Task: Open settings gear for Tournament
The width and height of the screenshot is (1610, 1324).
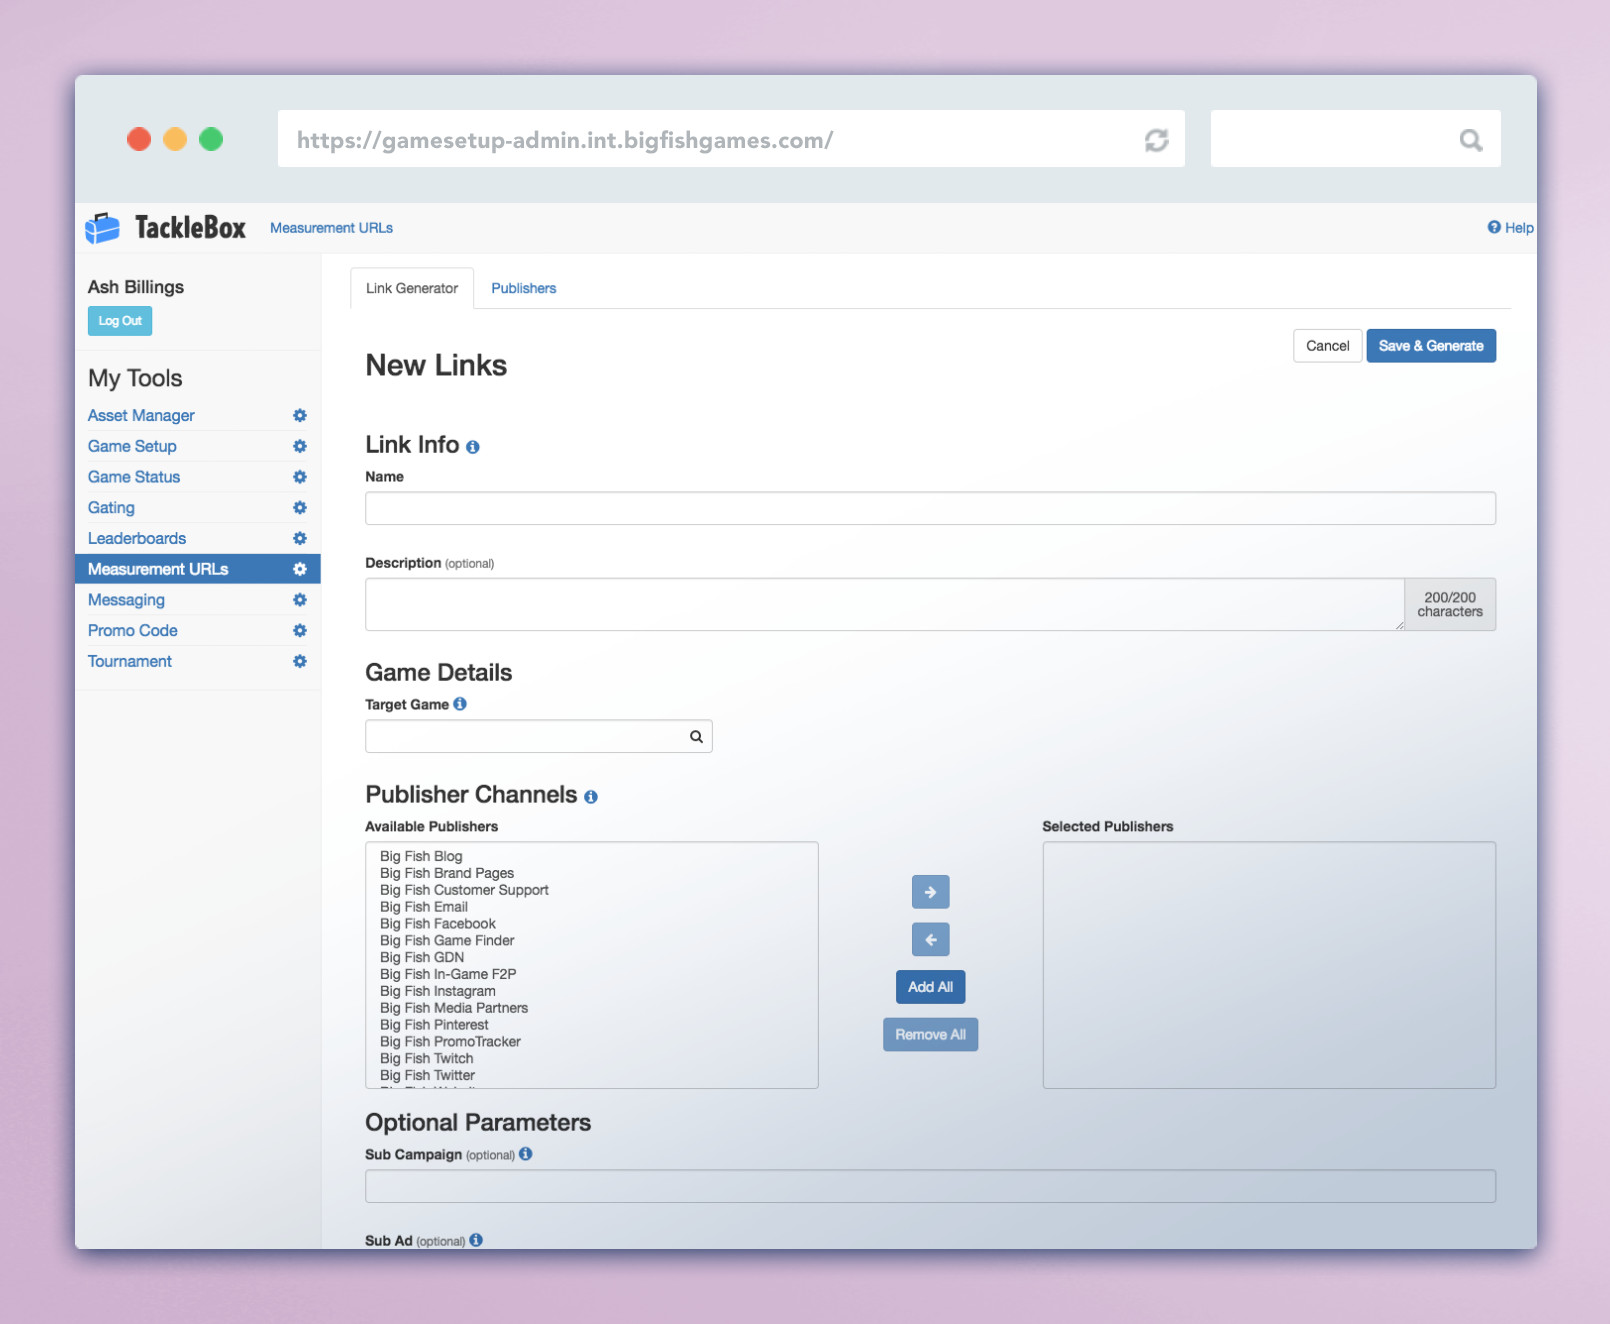Action: [299, 661]
